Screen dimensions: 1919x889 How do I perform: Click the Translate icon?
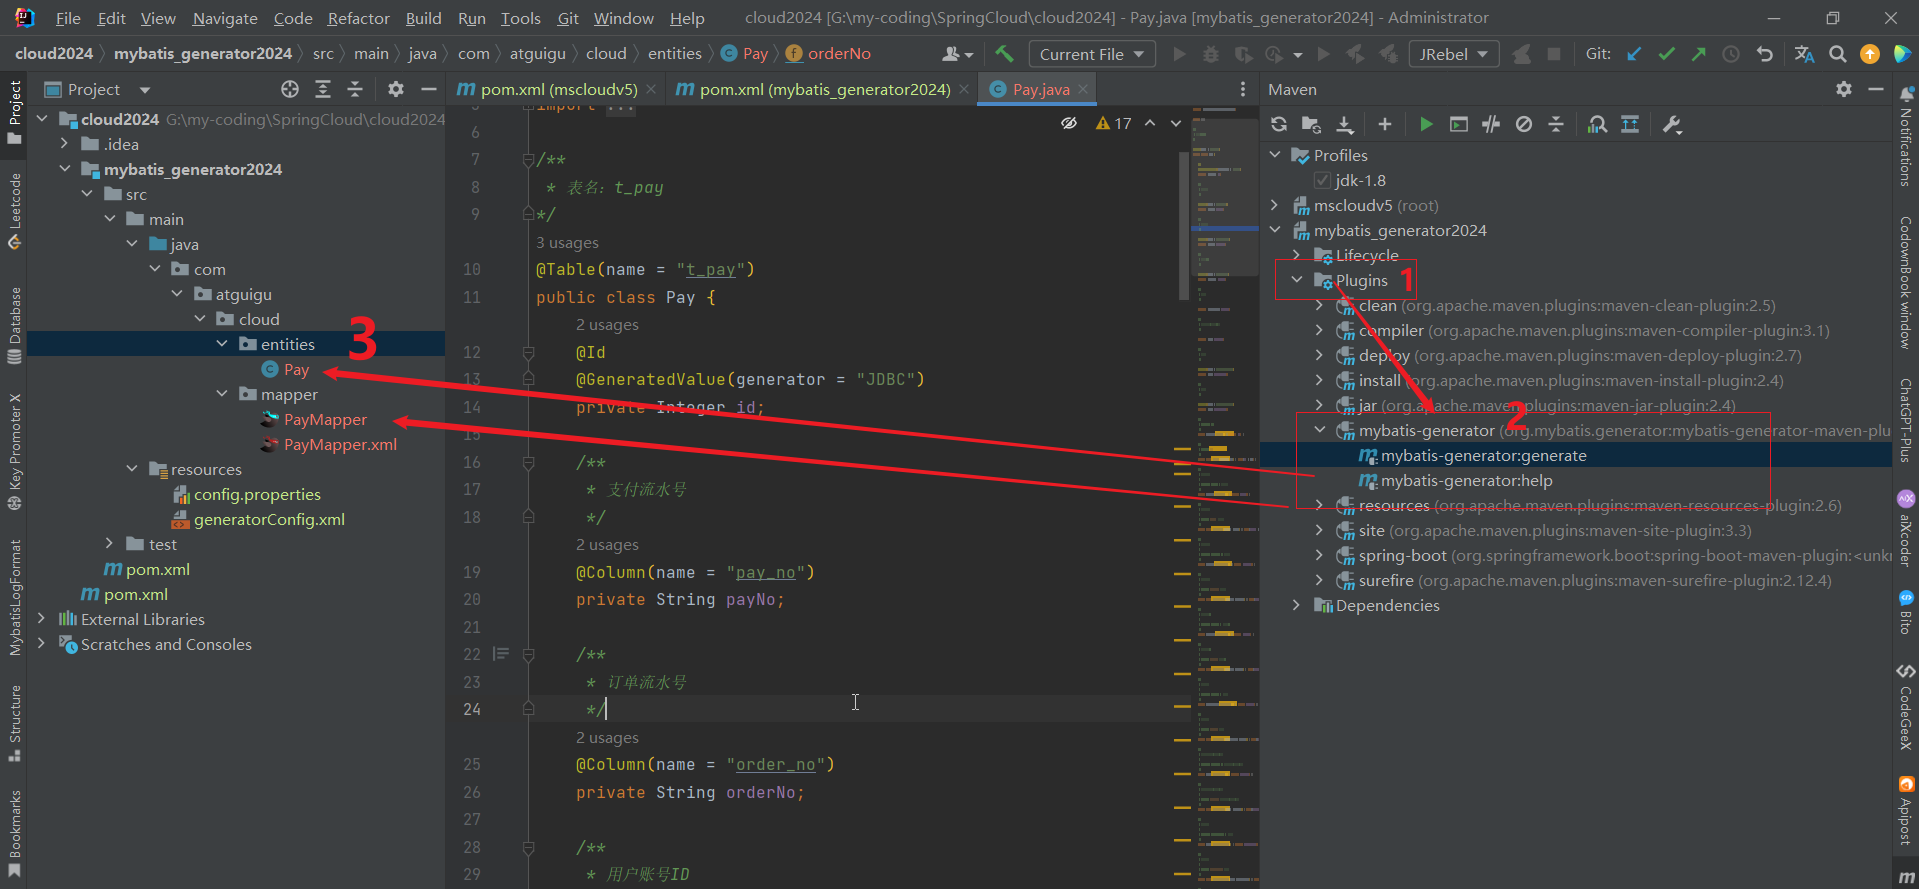[1804, 54]
